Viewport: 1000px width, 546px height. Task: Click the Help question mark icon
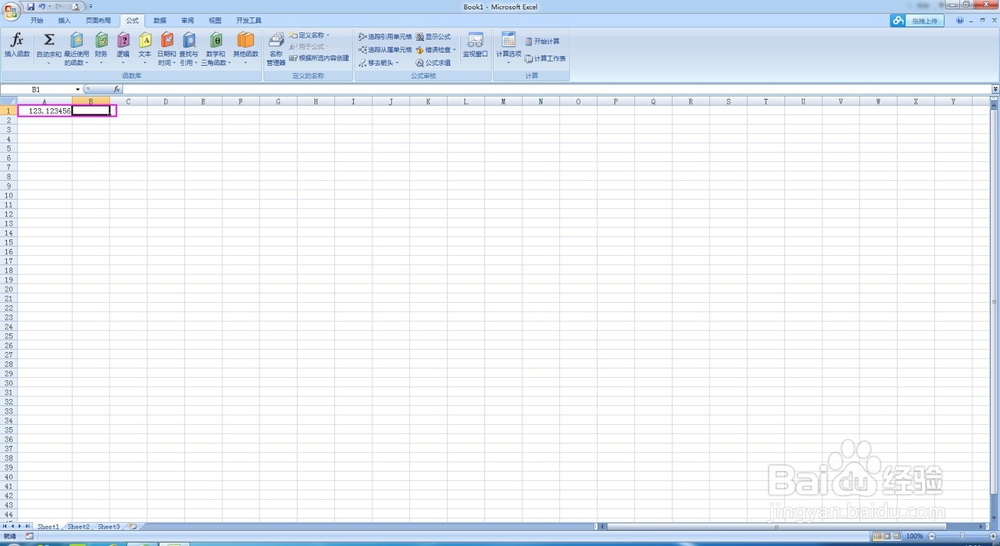click(x=960, y=20)
